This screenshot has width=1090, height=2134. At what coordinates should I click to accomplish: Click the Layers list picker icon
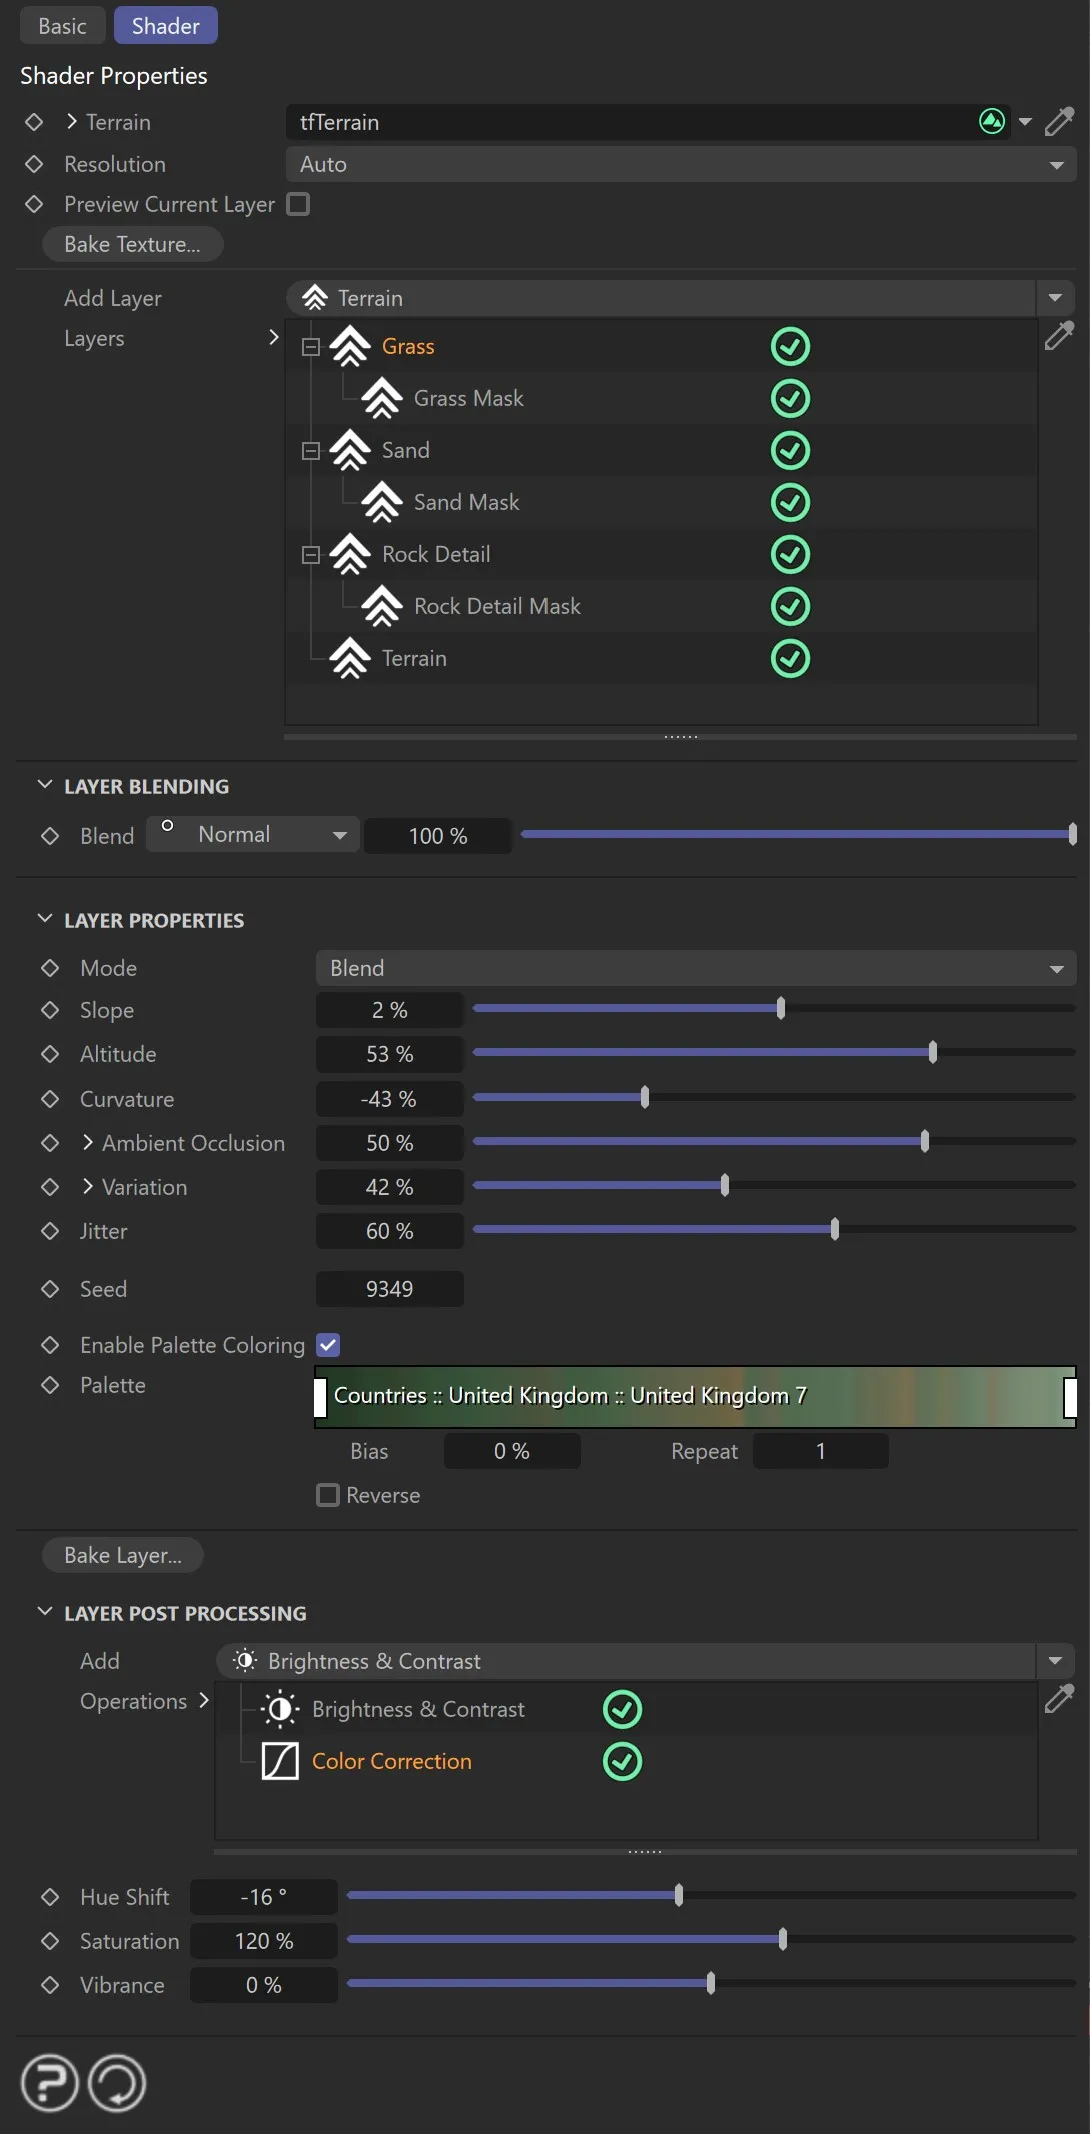tap(1059, 336)
